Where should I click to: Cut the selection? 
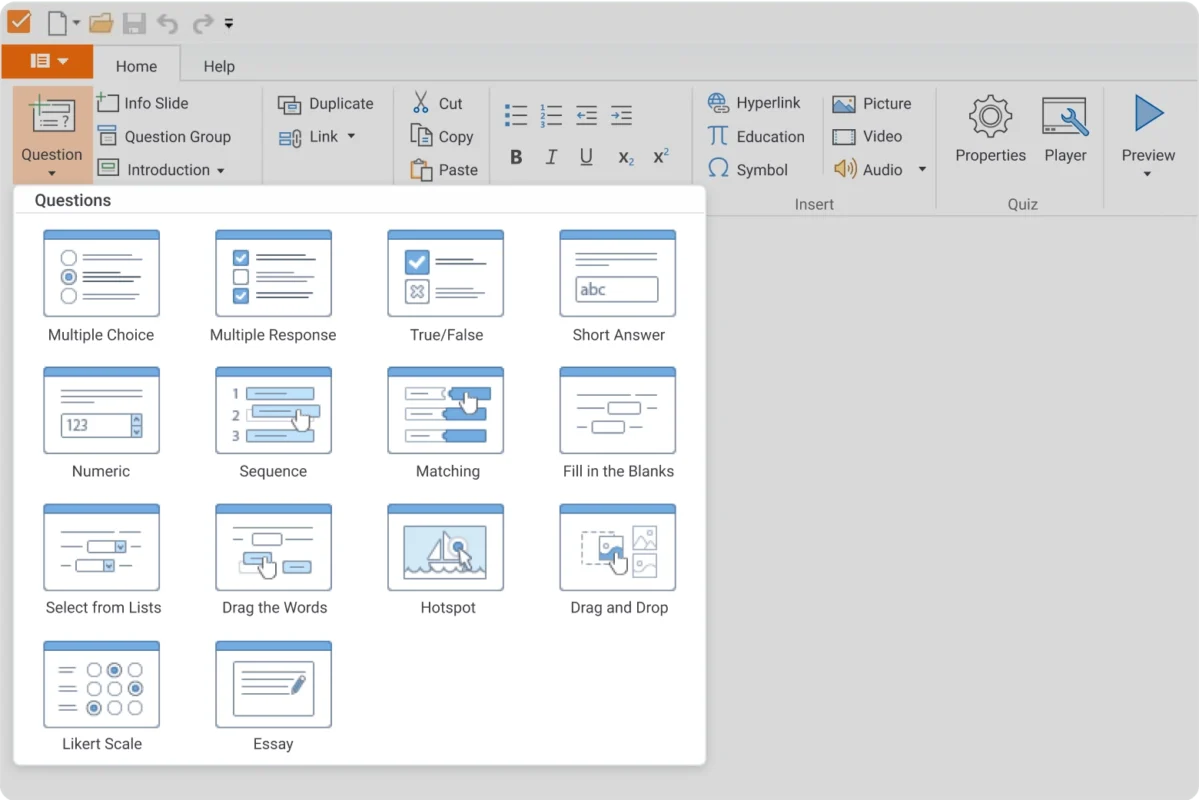pos(437,102)
